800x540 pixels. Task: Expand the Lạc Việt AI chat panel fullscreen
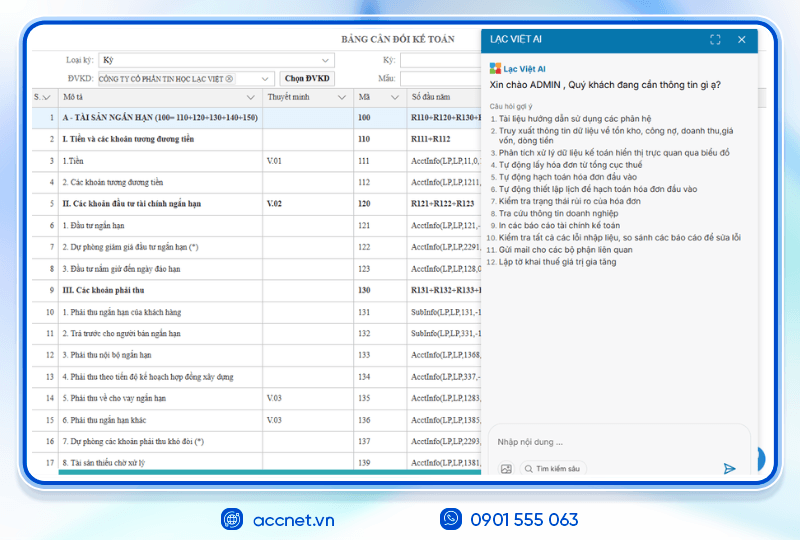715,40
